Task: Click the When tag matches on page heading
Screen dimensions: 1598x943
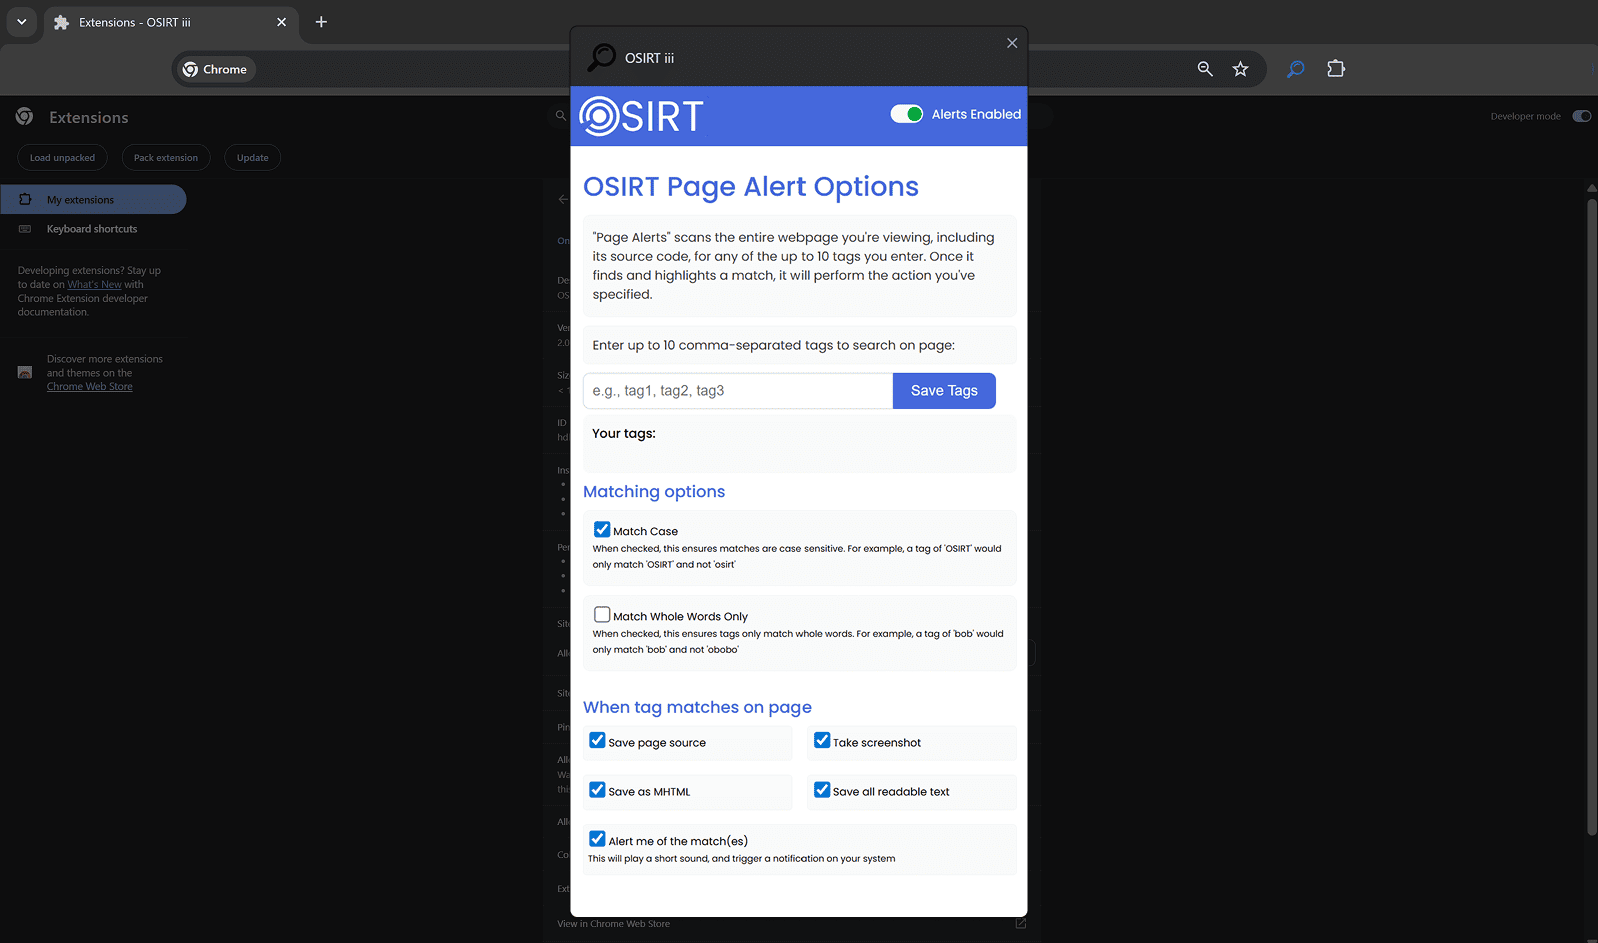Action: [x=697, y=708]
